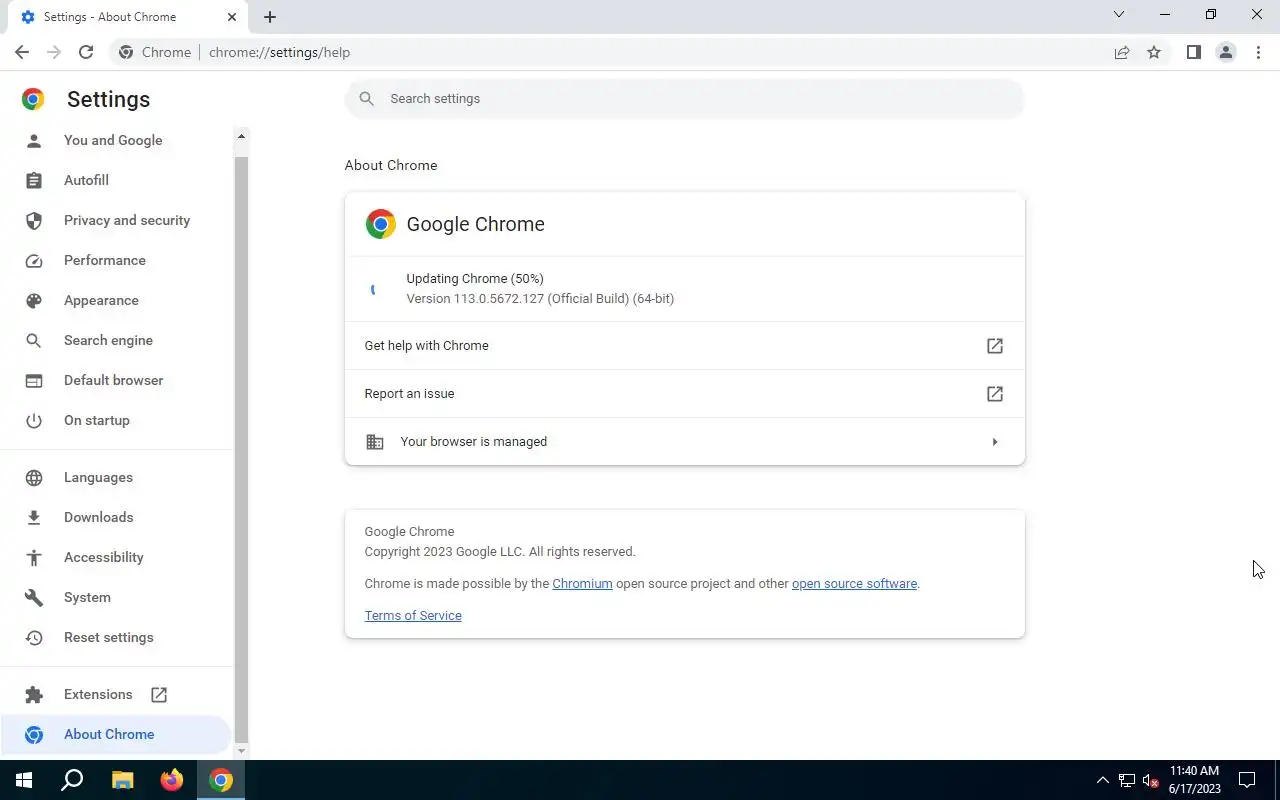Screen dimensions: 1280x800
Task: Open Appearance settings
Action: pos(101,300)
